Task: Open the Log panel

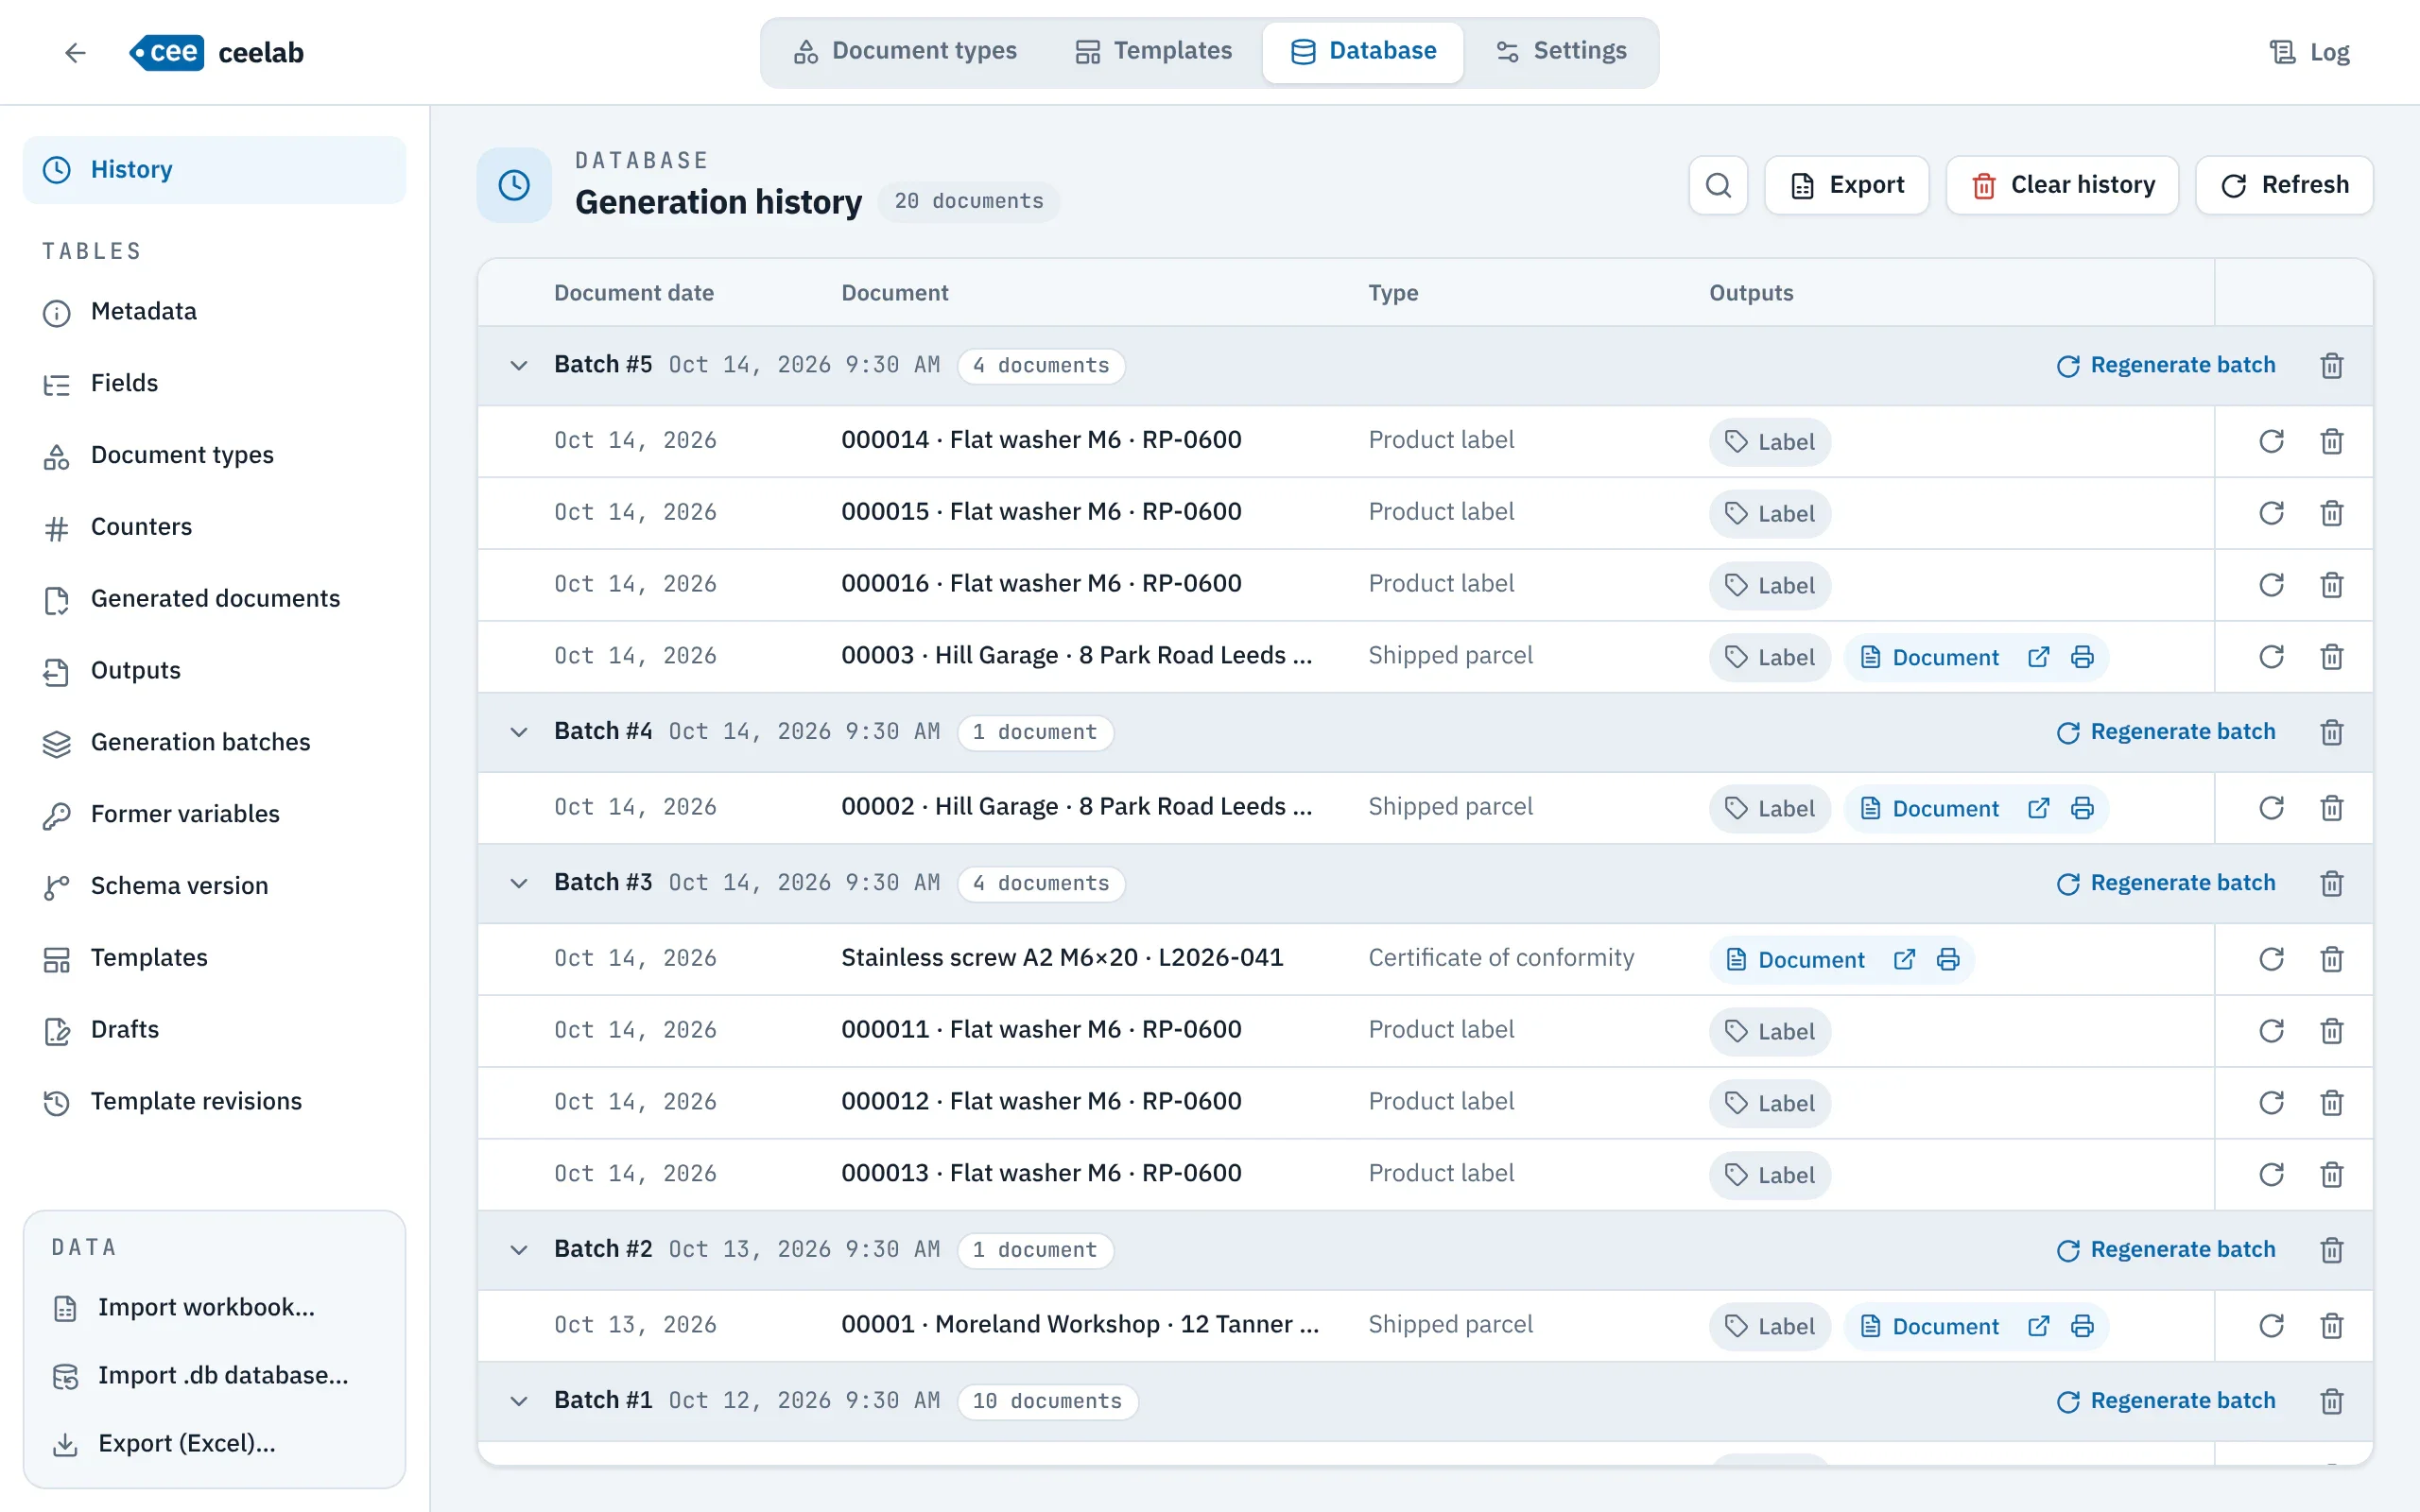Action: click(2309, 52)
